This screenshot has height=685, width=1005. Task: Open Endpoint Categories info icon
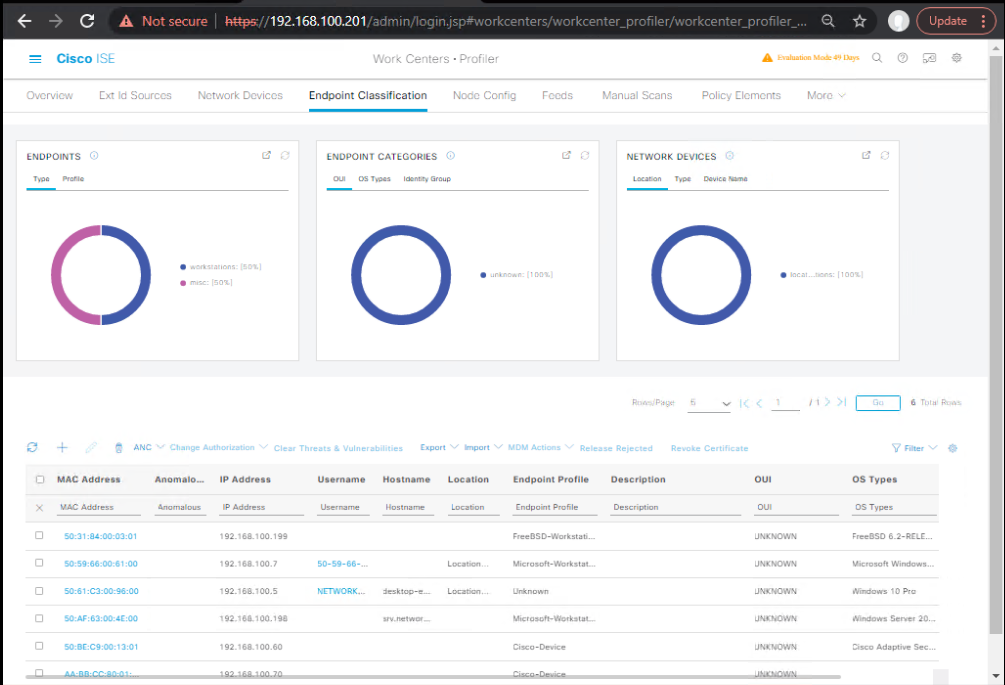pos(451,156)
